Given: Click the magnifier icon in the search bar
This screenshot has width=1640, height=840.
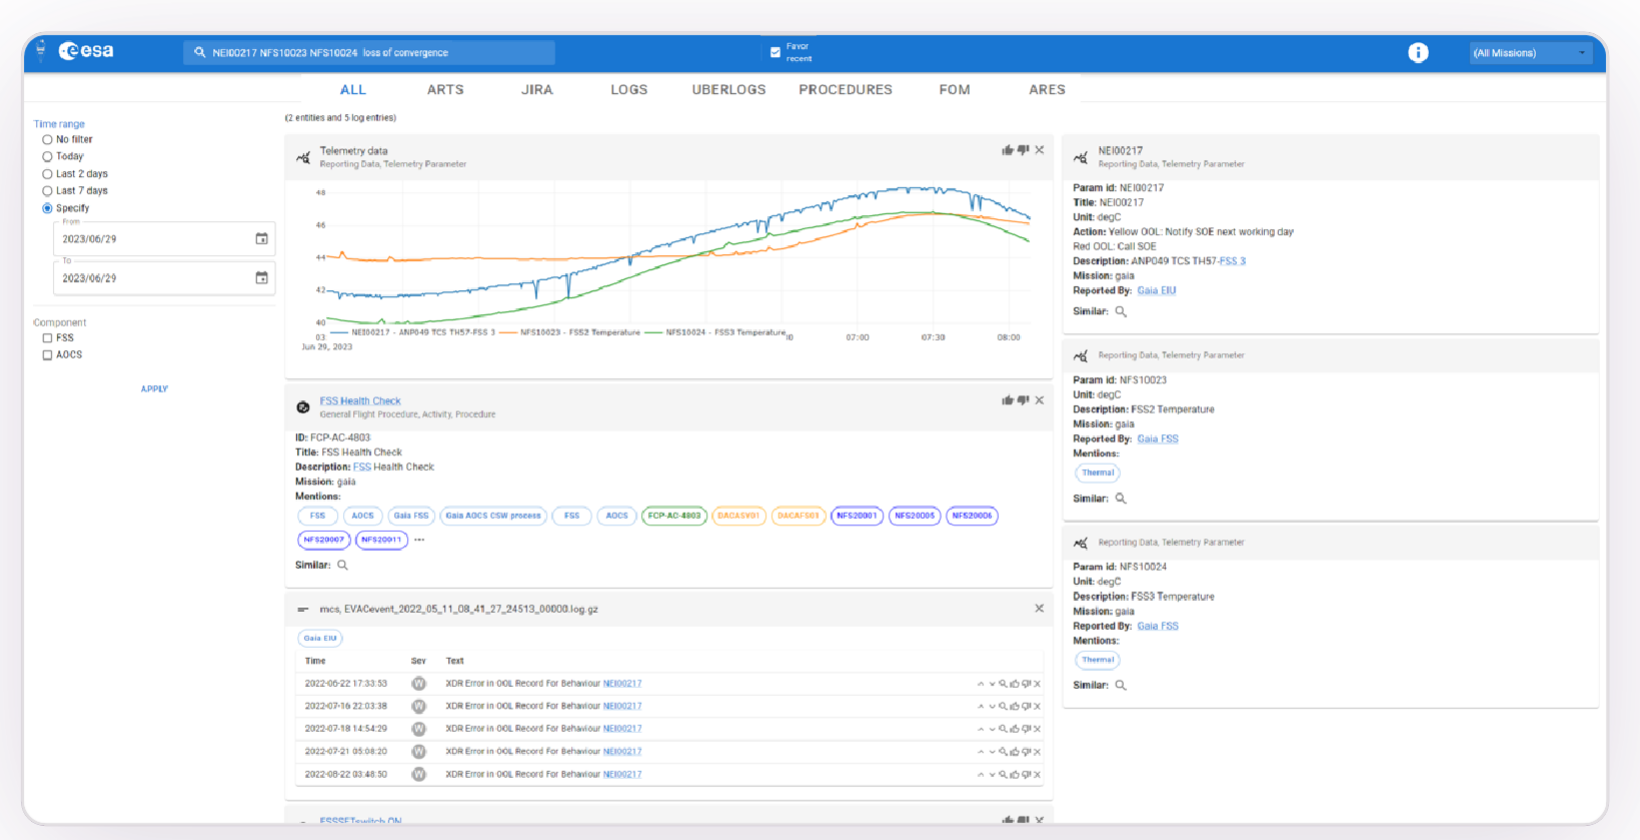Looking at the screenshot, I should (200, 52).
